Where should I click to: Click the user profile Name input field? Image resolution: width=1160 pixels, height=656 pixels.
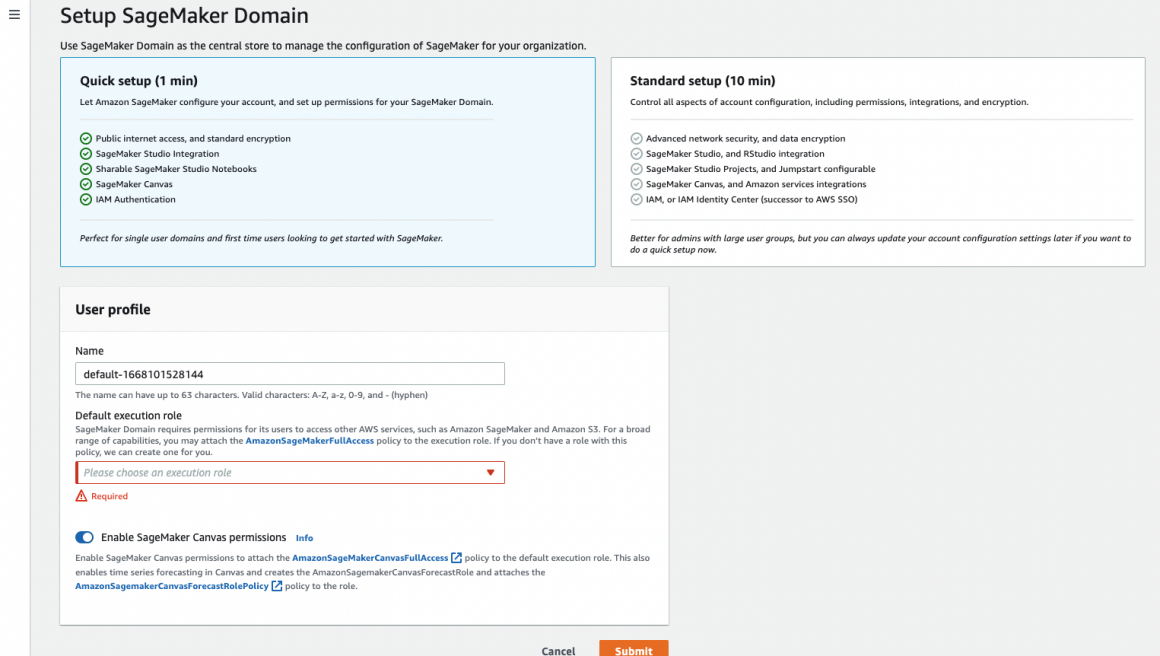(290, 374)
